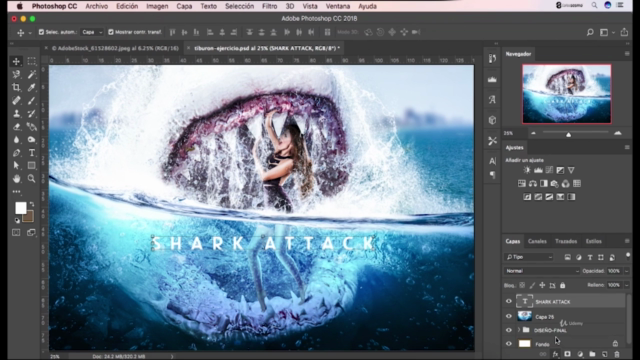Click the Navegador preview thumbnail

pyautogui.click(x=567, y=94)
